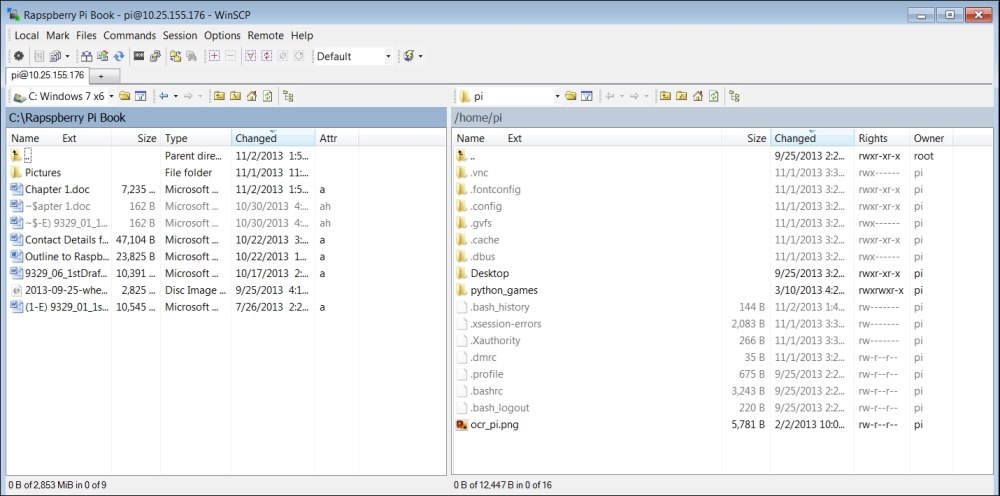Select ocr_pi.png in remote panel
The height and width of the screenshot is (496, 1000).
[494, 425]
